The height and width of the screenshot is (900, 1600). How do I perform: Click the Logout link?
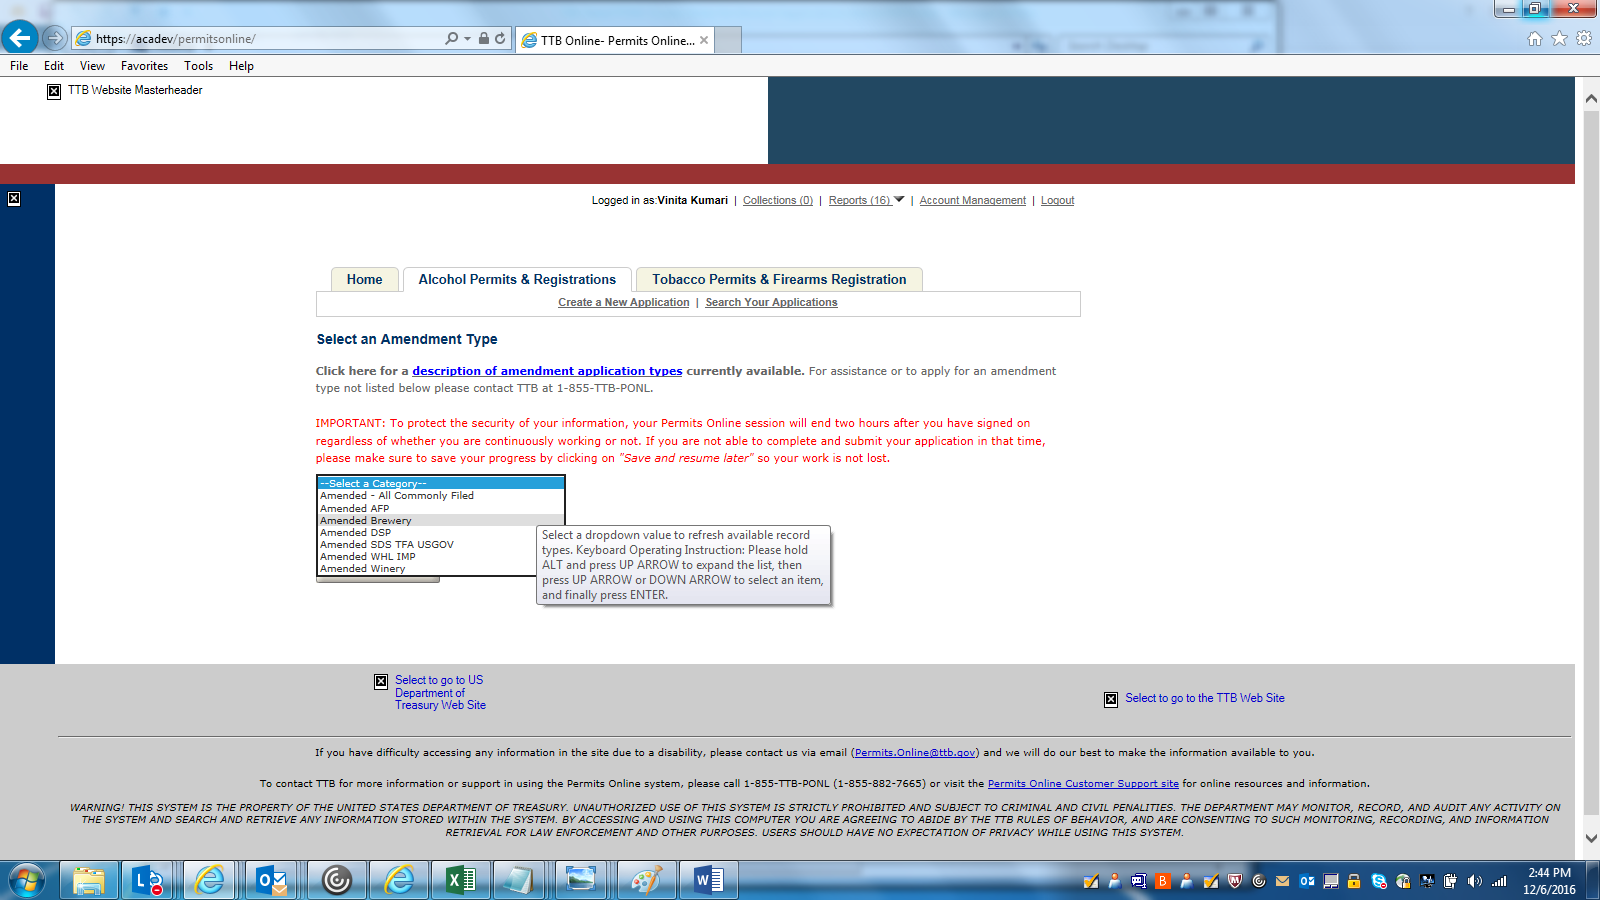(1058, 201)
